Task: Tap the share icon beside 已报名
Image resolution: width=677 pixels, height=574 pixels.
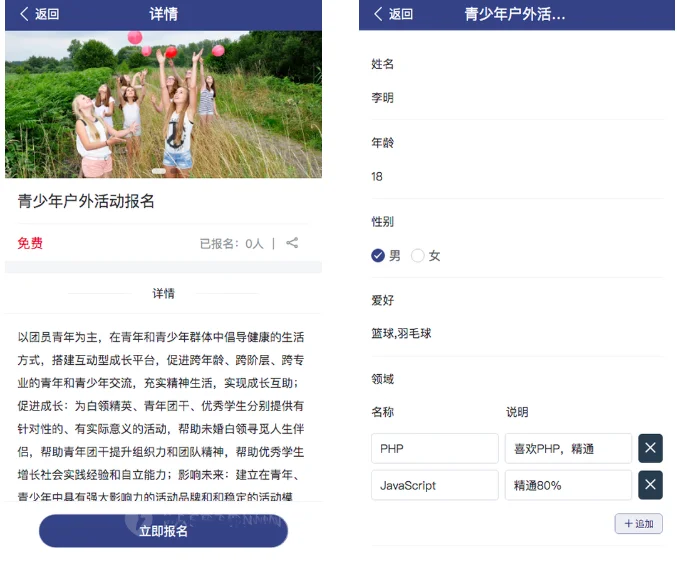Action: point(292,243)
